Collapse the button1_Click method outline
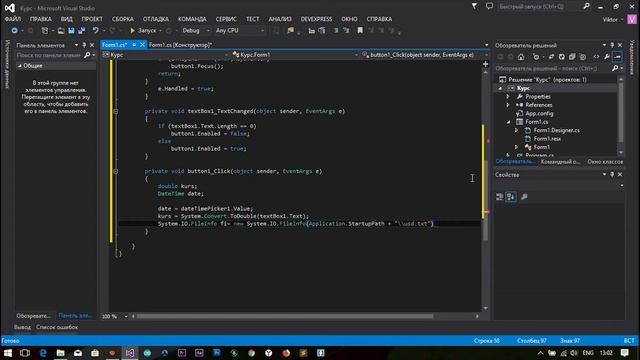 coord(116,171)
